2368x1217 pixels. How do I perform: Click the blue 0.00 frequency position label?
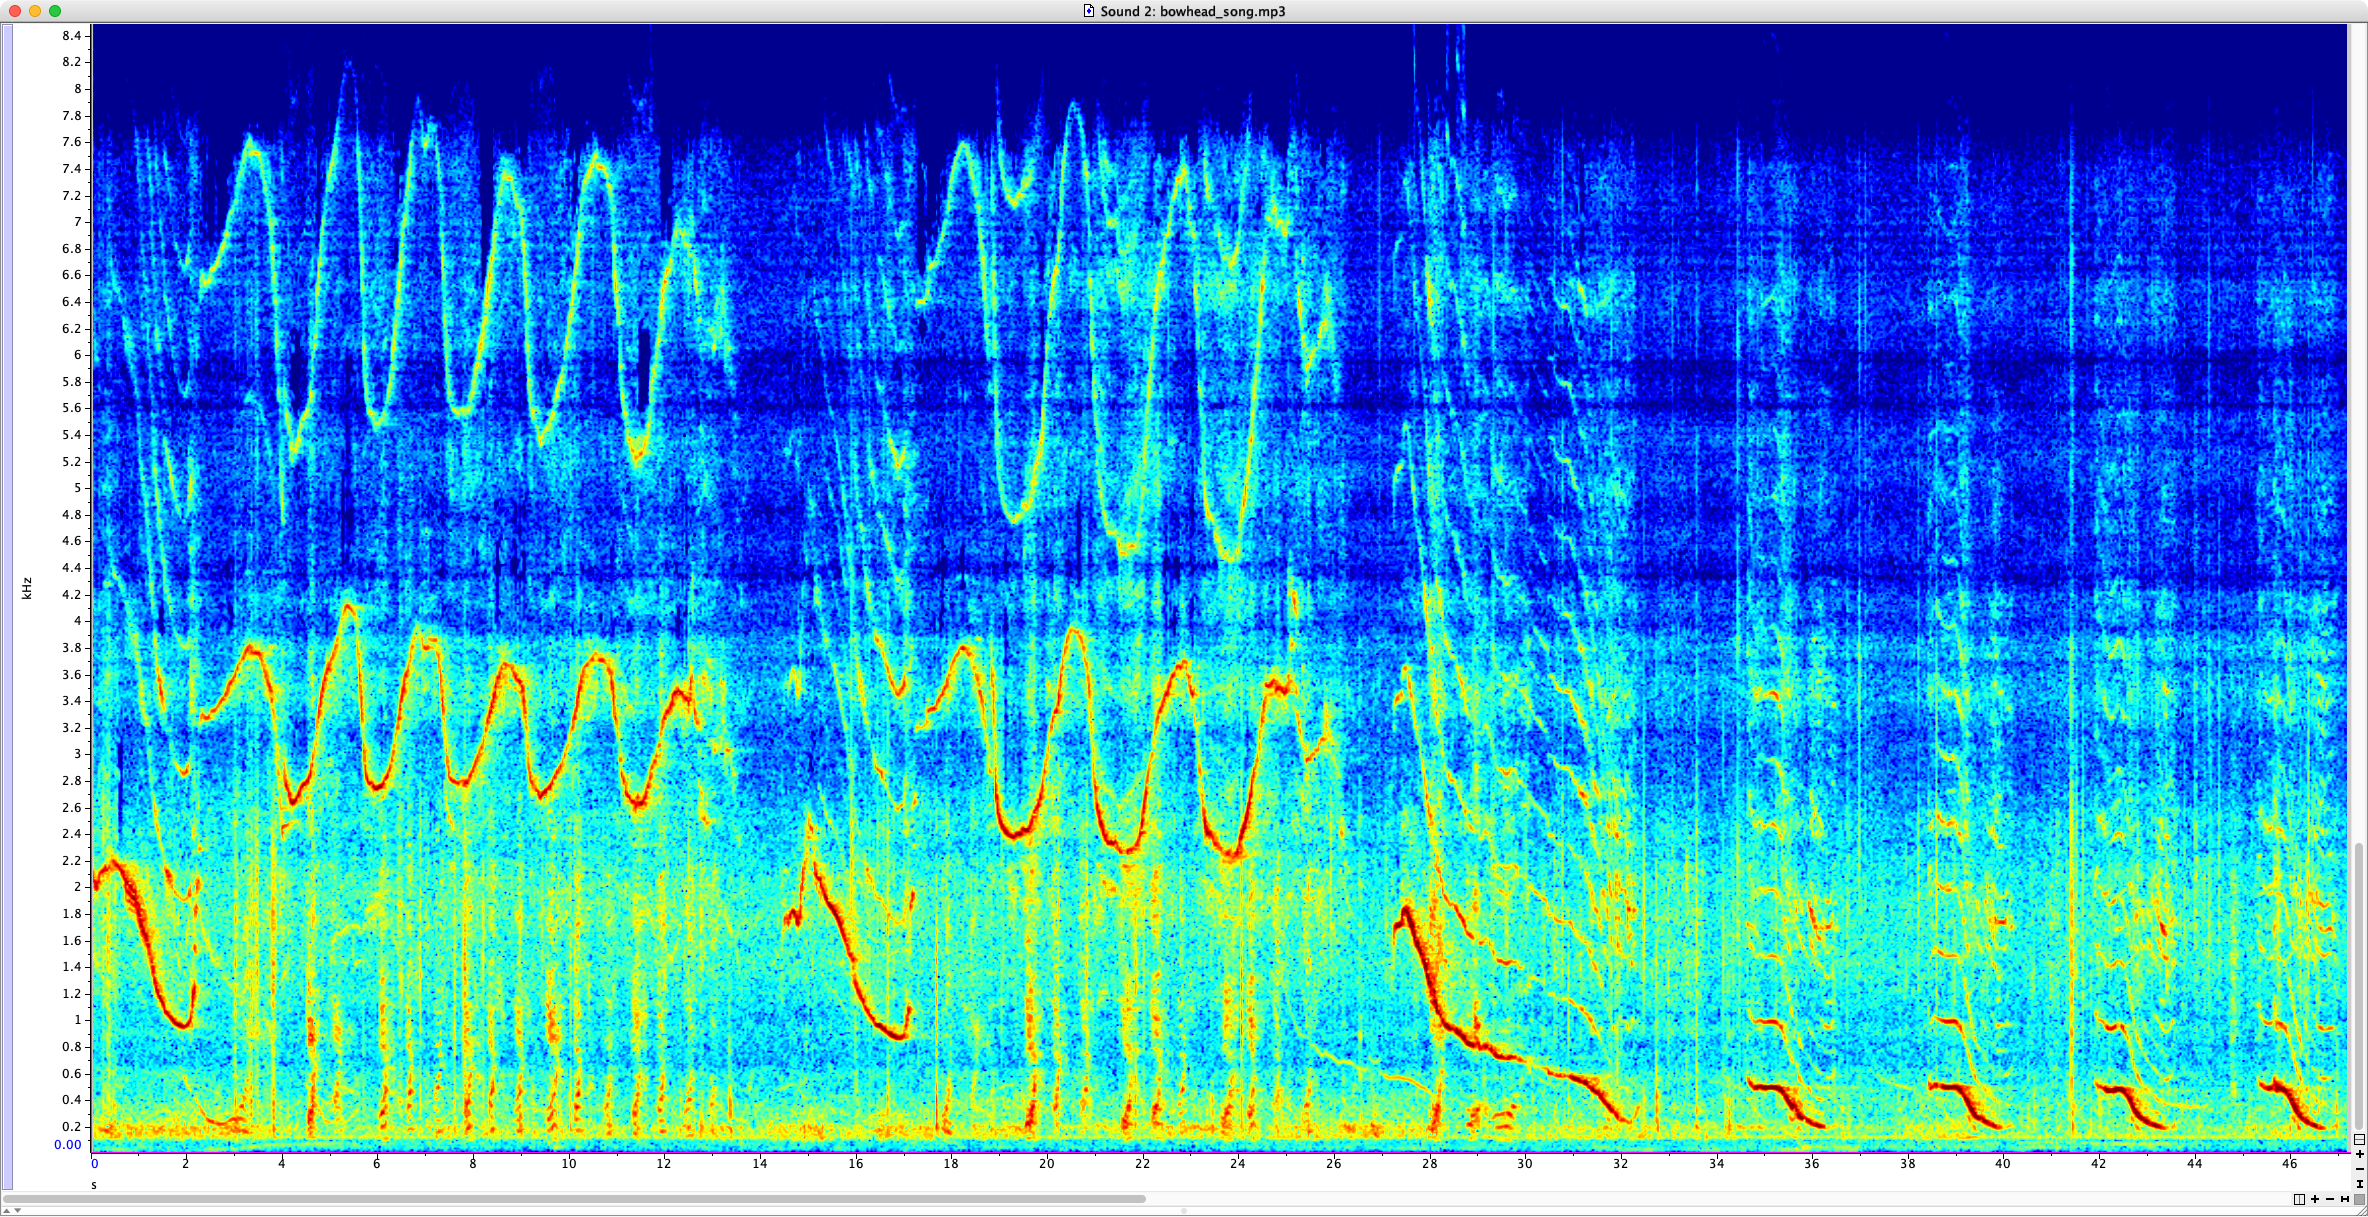[x=67, y=1145]
